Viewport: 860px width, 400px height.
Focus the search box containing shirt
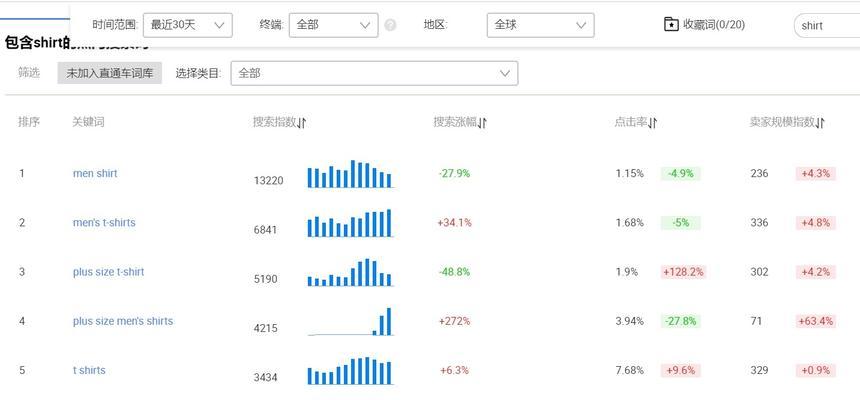click(x=827, y=26)
